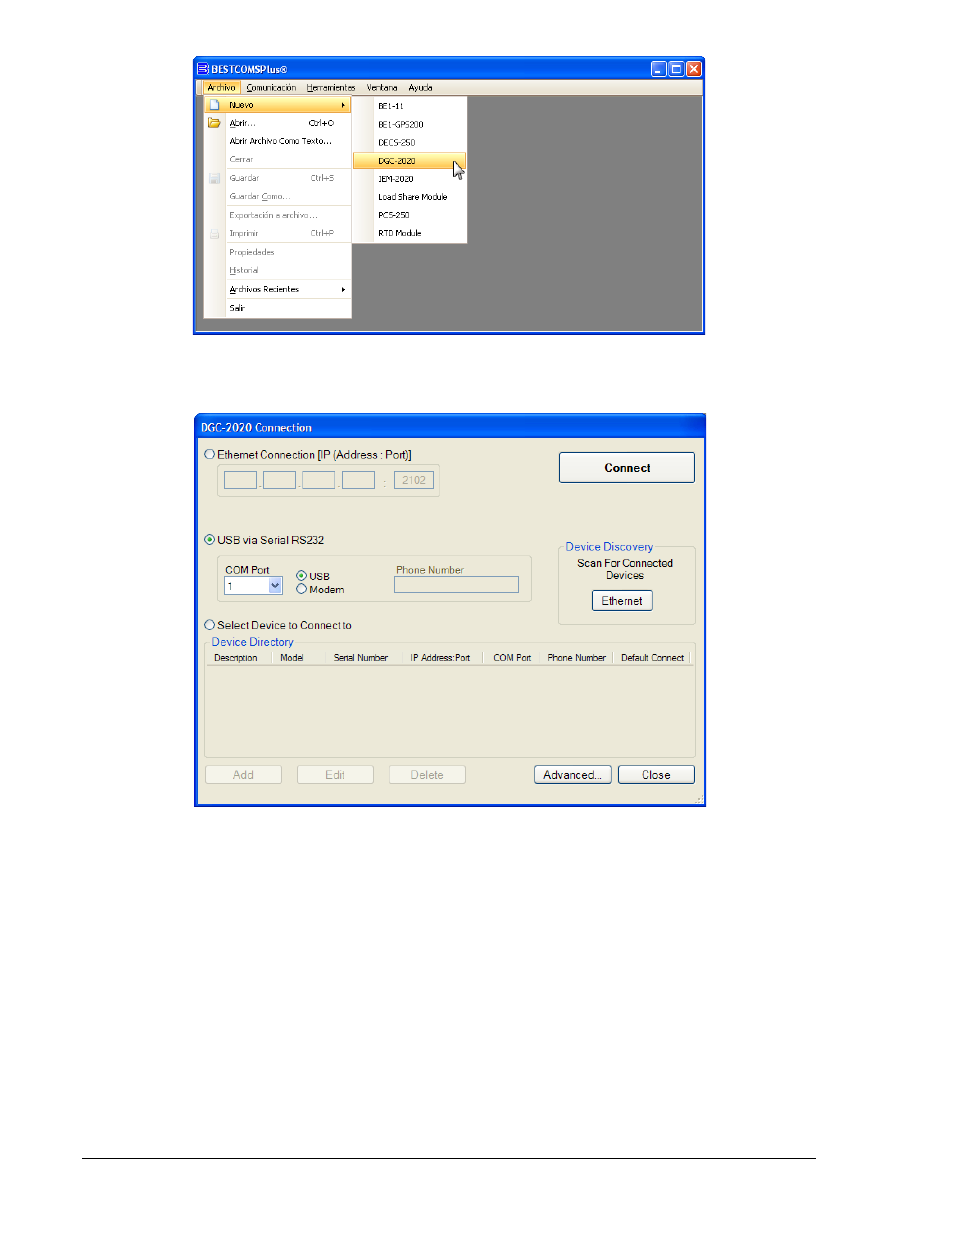Select DECS-250 in the Nuevo submenu
The image size is (954, 1235).
point(410,143)
